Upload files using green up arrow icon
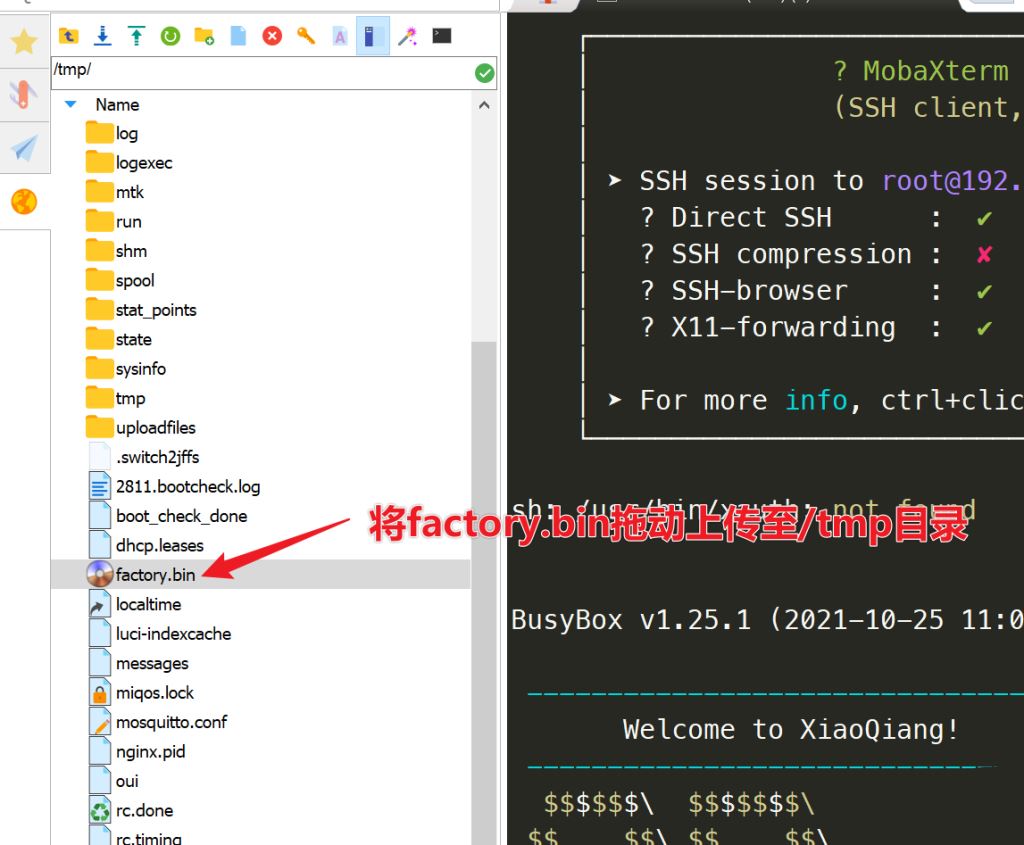The image size is (1024, 845). [136, 35]
